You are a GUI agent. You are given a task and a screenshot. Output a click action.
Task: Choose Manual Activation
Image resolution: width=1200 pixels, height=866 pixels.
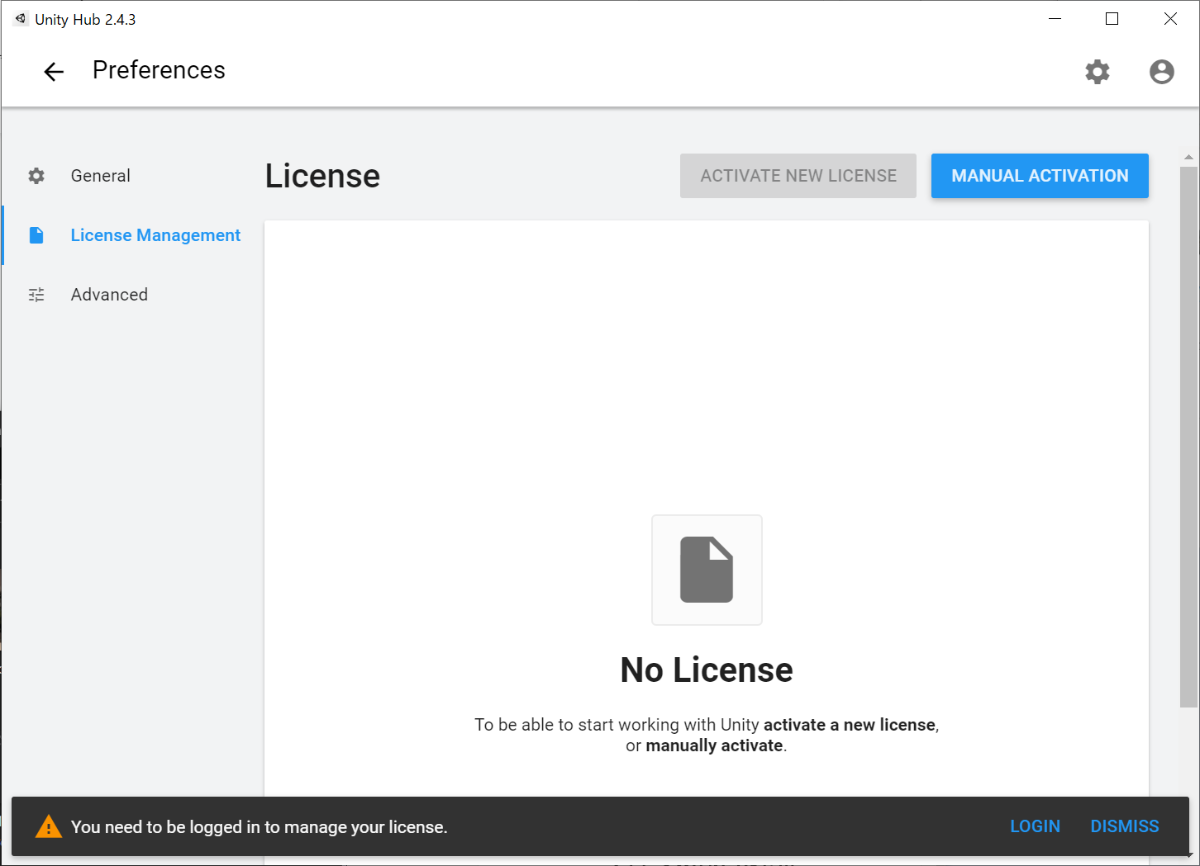tap(1040, 176)
